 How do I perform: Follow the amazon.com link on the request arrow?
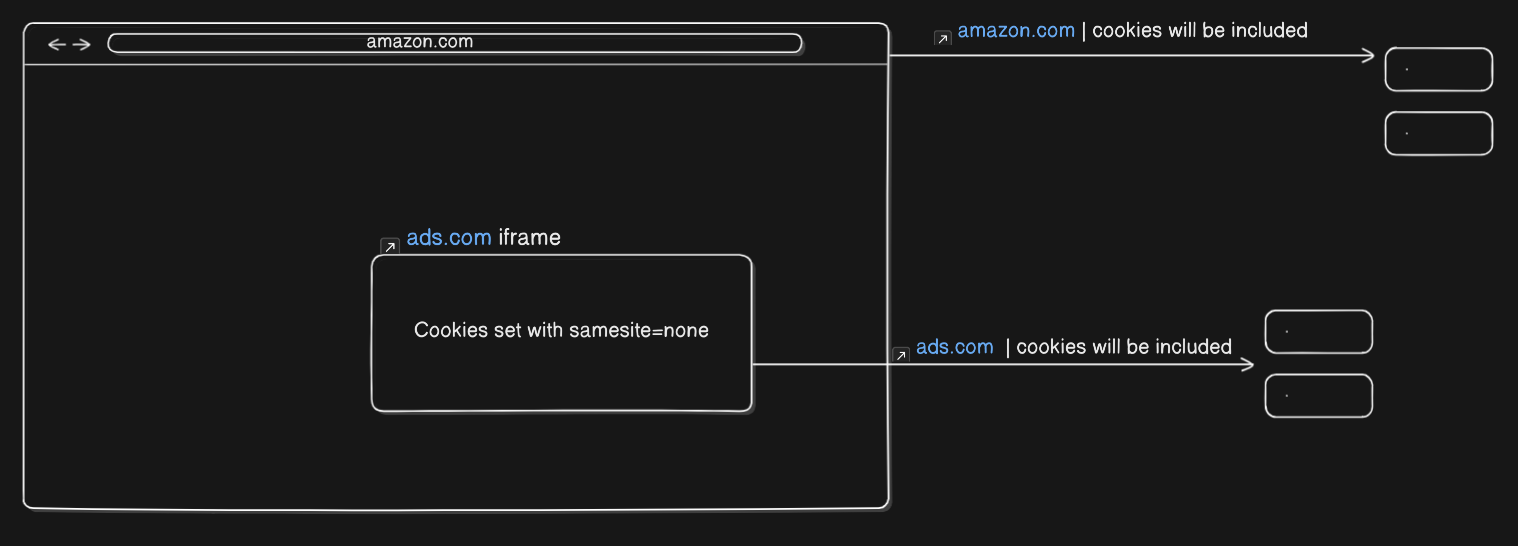pos(1016,30)
